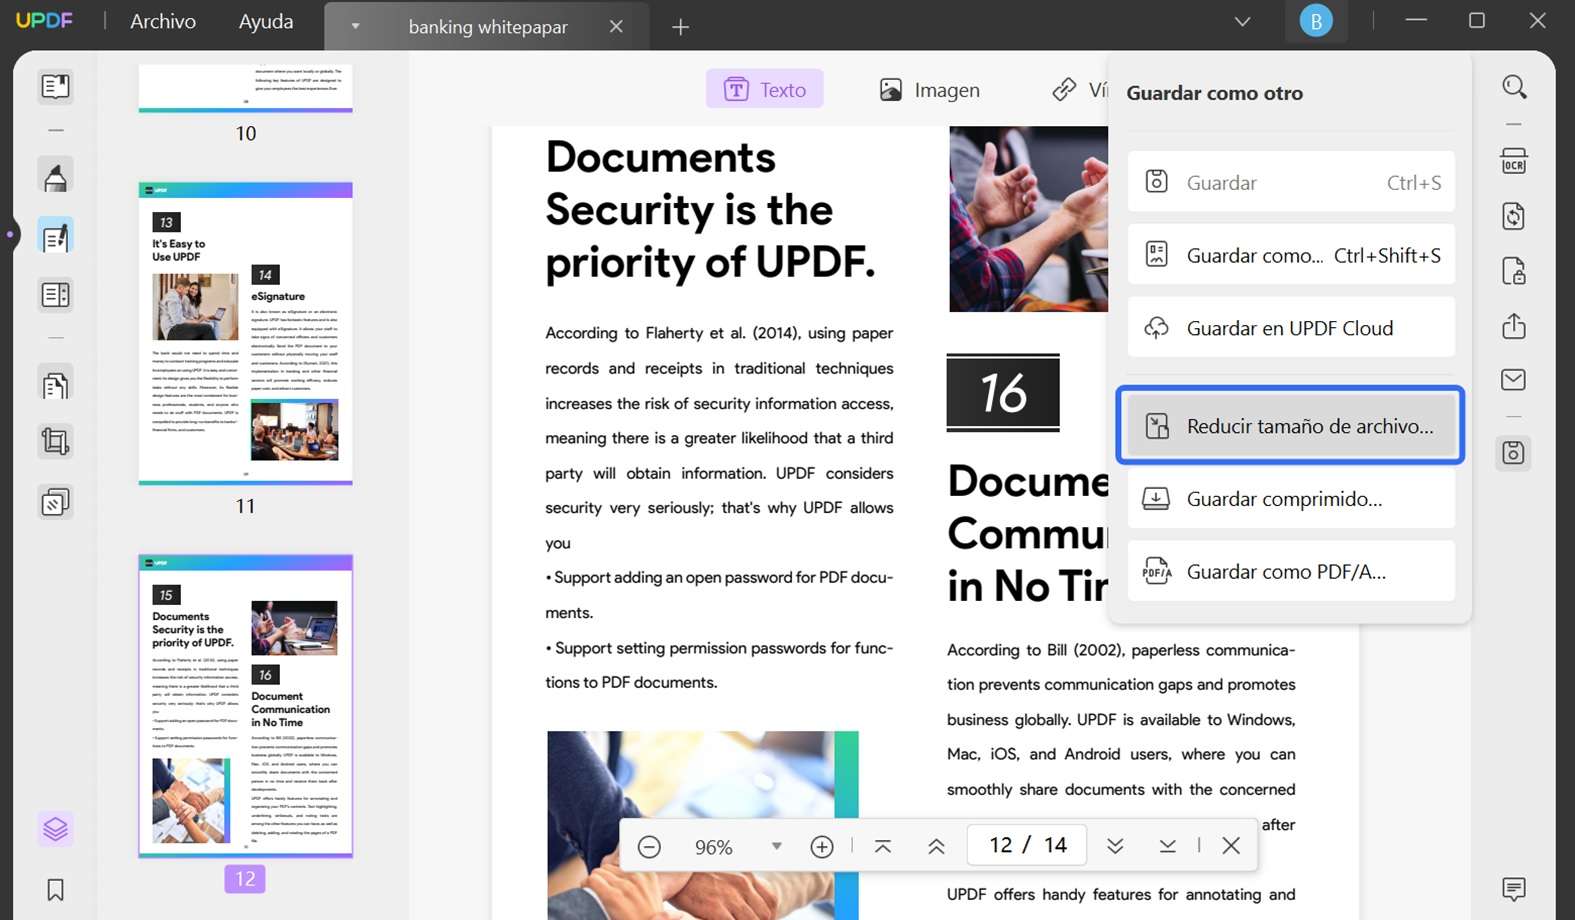Select page 11 thumbnail
Viewport: 1575px width, 920px height.
[246, 334]
